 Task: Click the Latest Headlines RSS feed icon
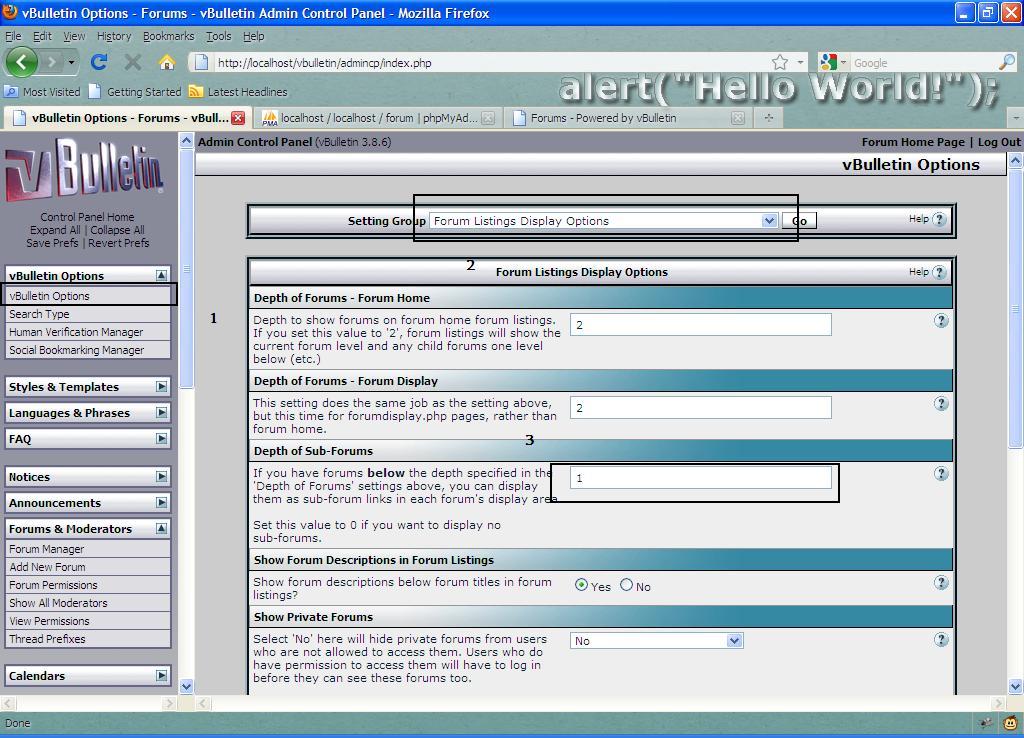(195, 91)
